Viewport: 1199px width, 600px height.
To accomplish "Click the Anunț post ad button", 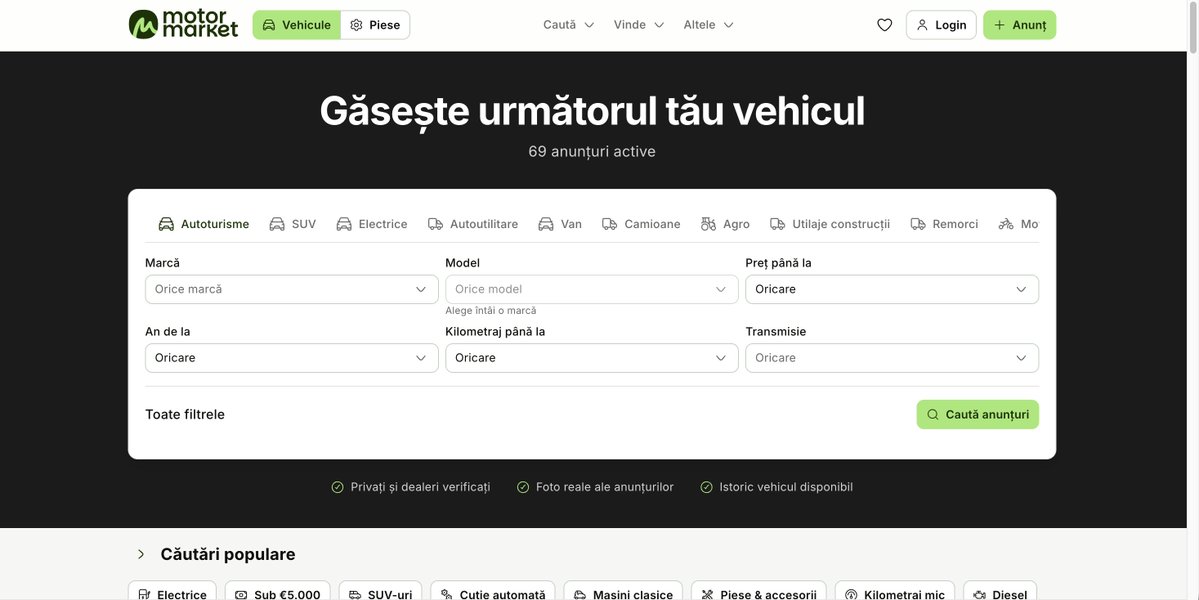I will click(1019, 25).
